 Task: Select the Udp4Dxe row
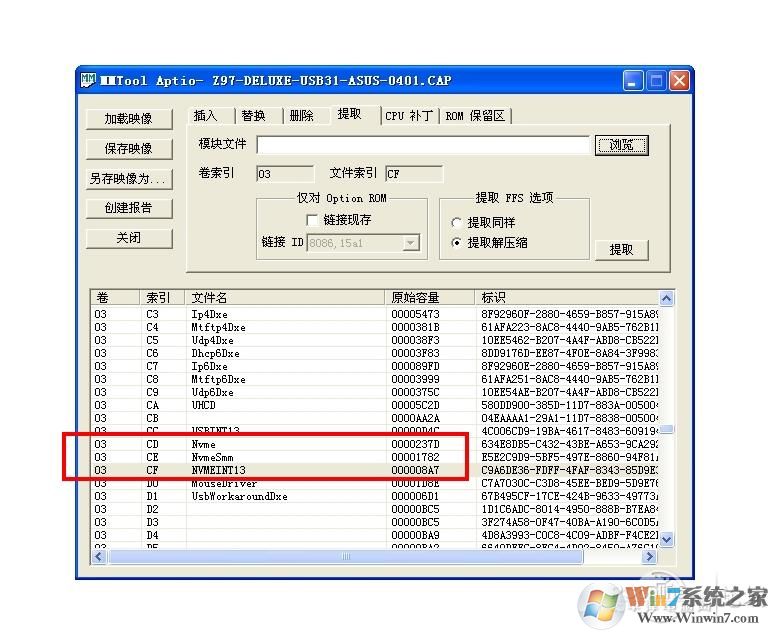tap(375, 340)
